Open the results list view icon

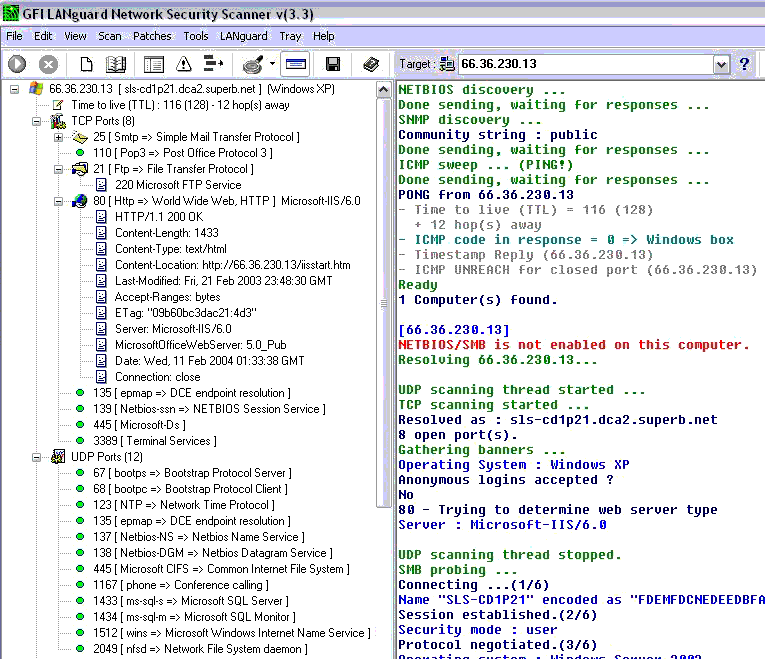tap(154, 64)
